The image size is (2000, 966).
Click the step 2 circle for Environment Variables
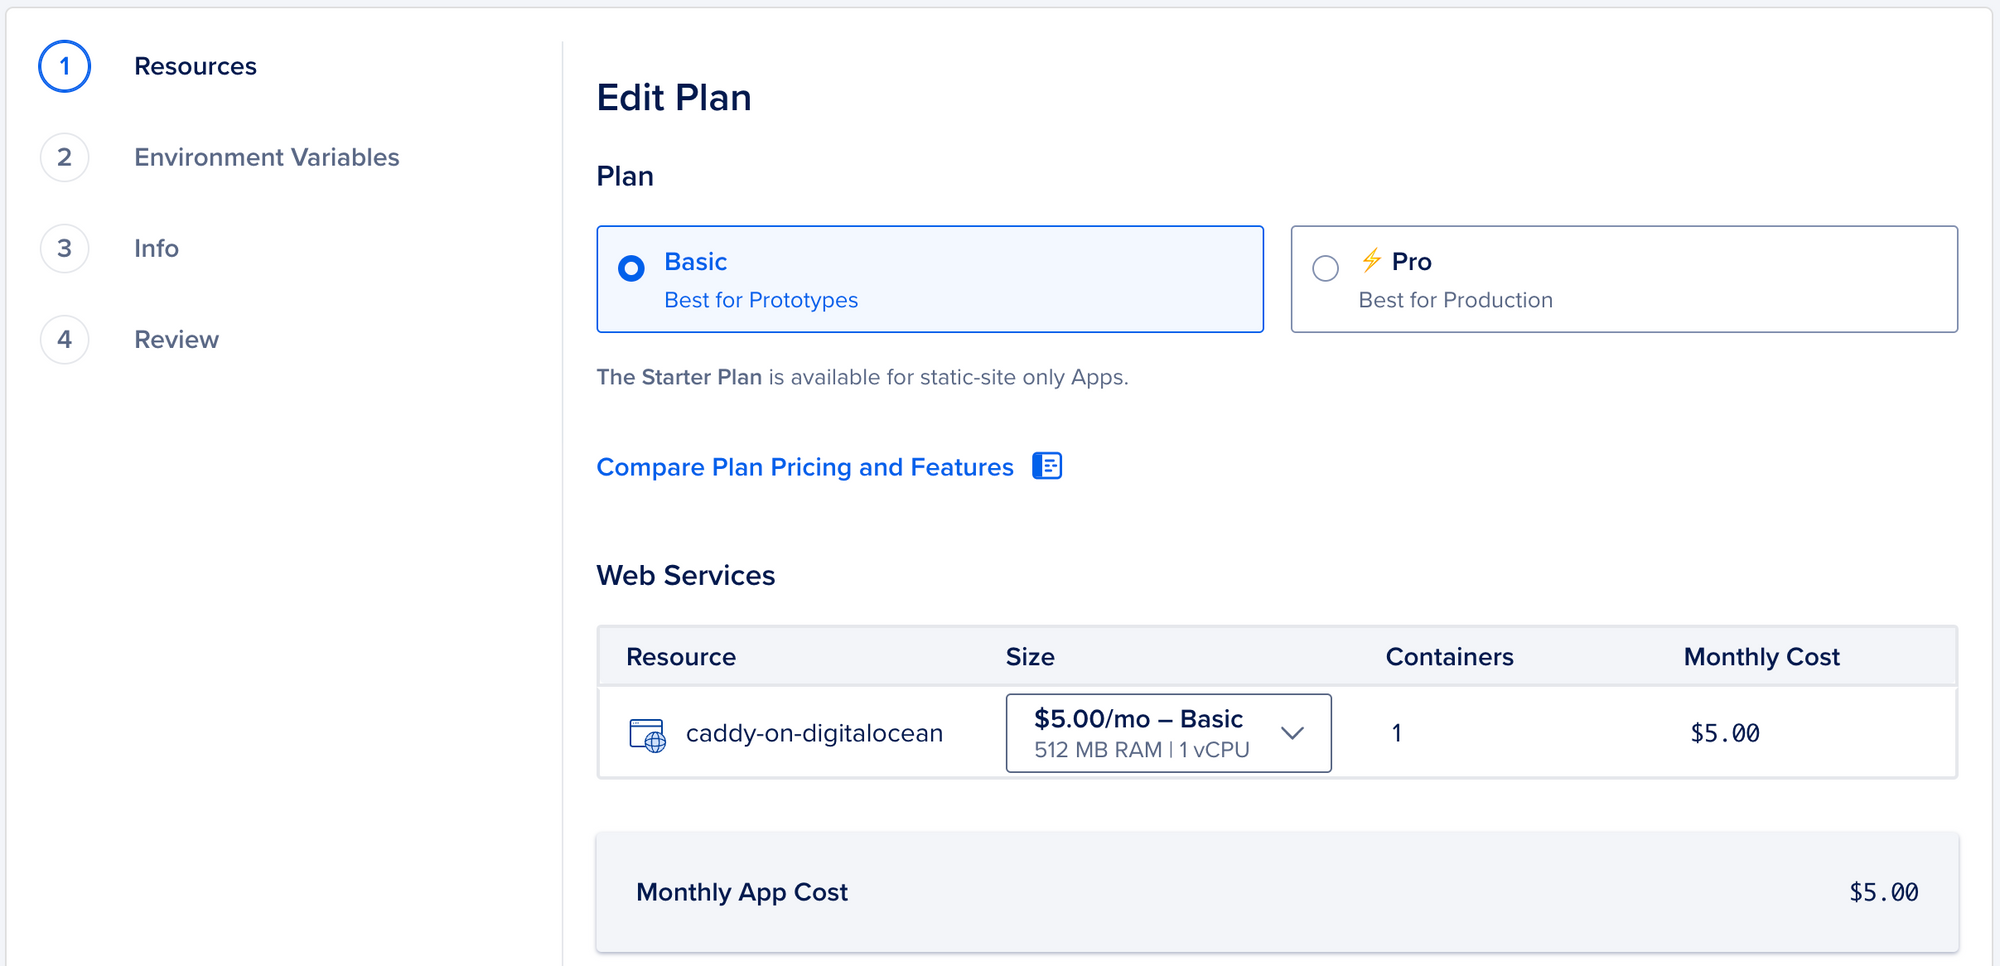tap(64, 157)
